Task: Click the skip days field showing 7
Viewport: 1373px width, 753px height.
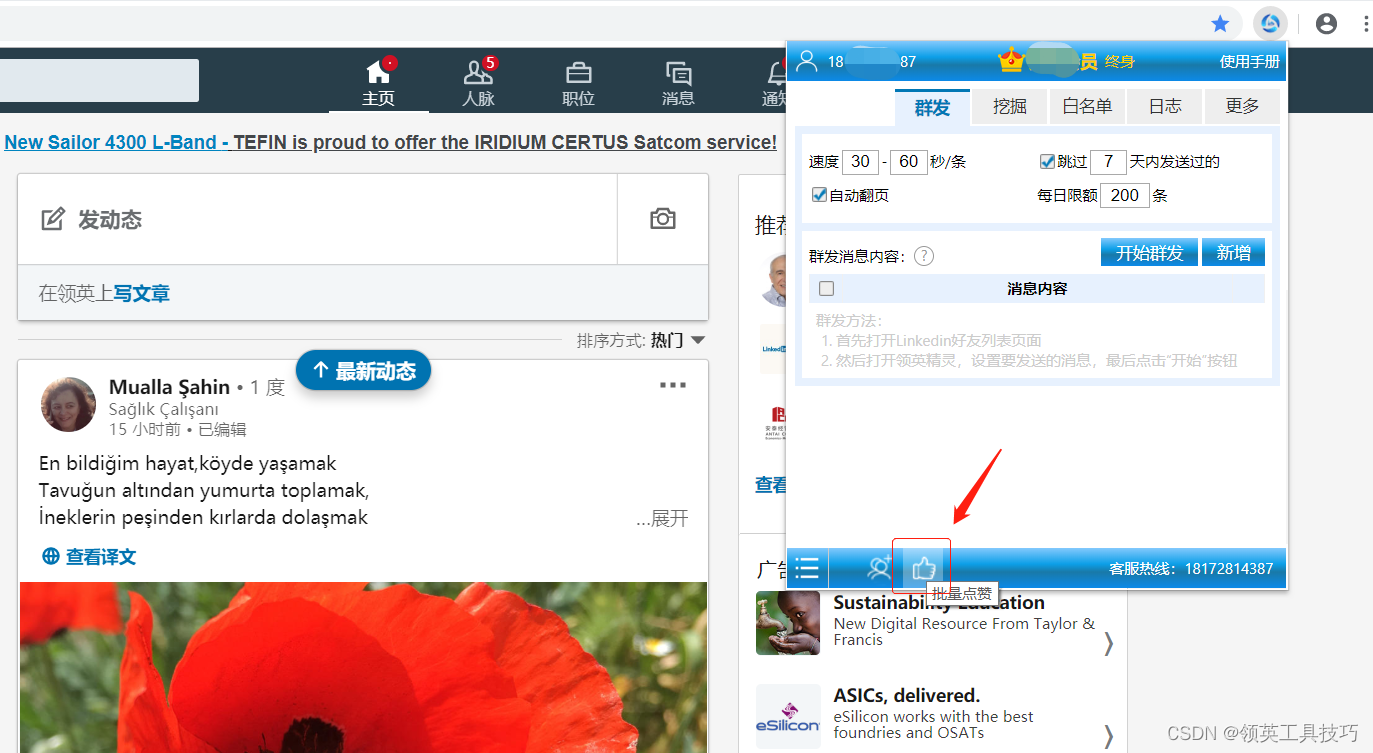Action: pyautogui.click(x=1108, y=161)
